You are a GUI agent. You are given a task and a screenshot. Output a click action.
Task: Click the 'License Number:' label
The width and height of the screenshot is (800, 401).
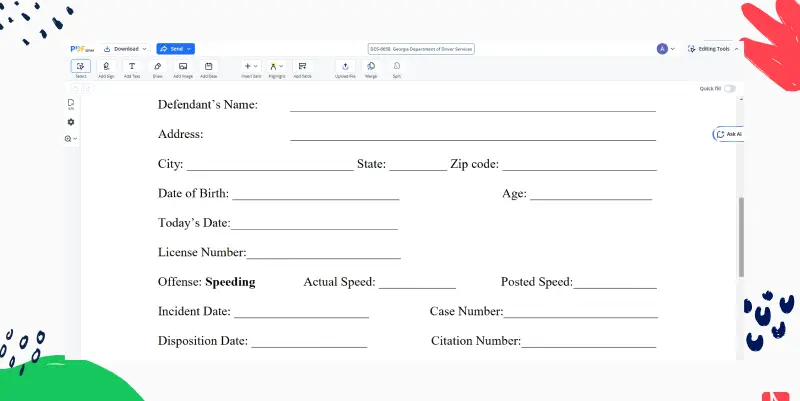coord(202,252)
